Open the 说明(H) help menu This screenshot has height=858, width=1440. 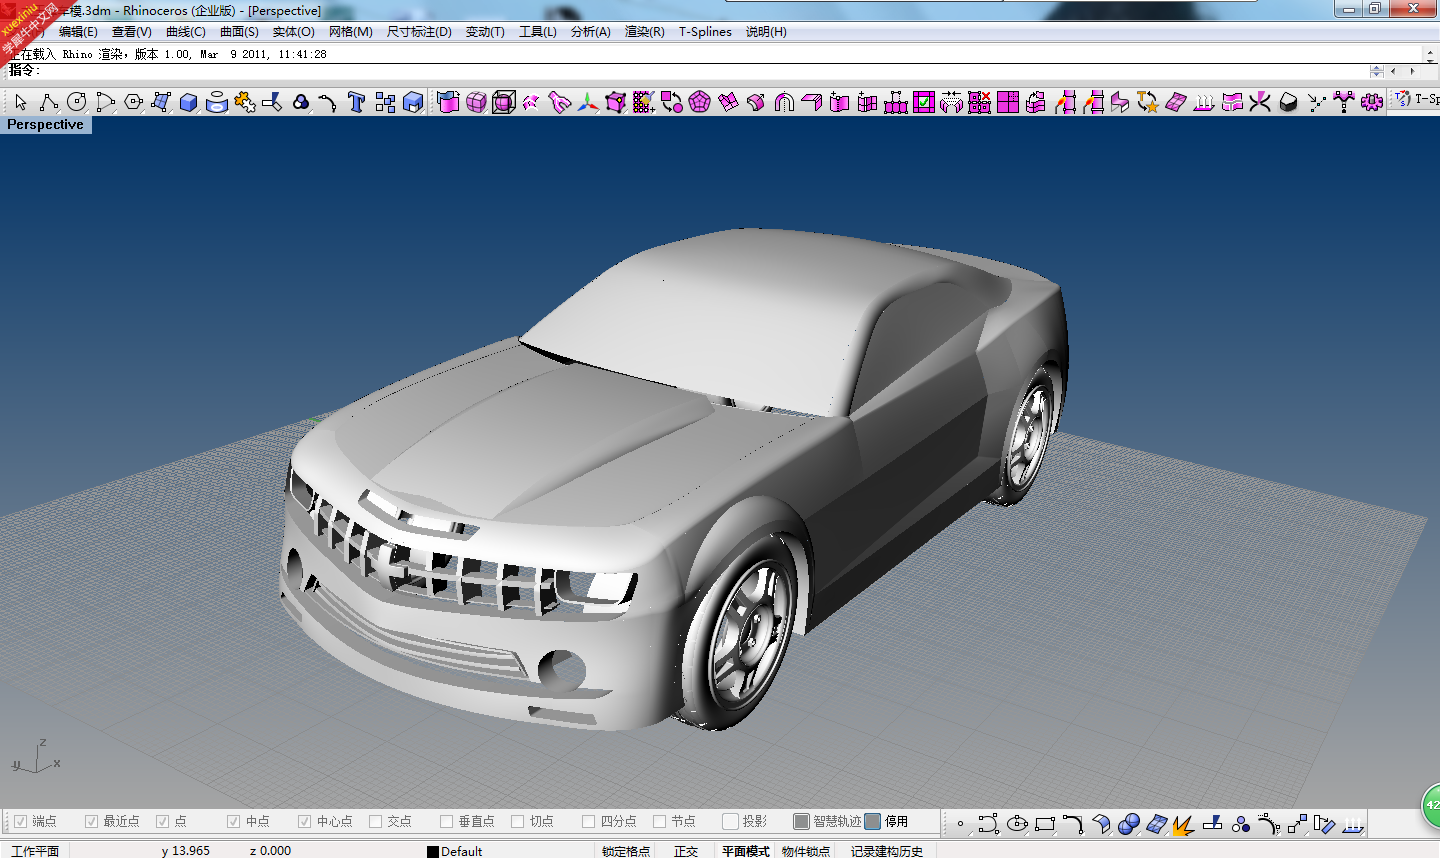766,32
